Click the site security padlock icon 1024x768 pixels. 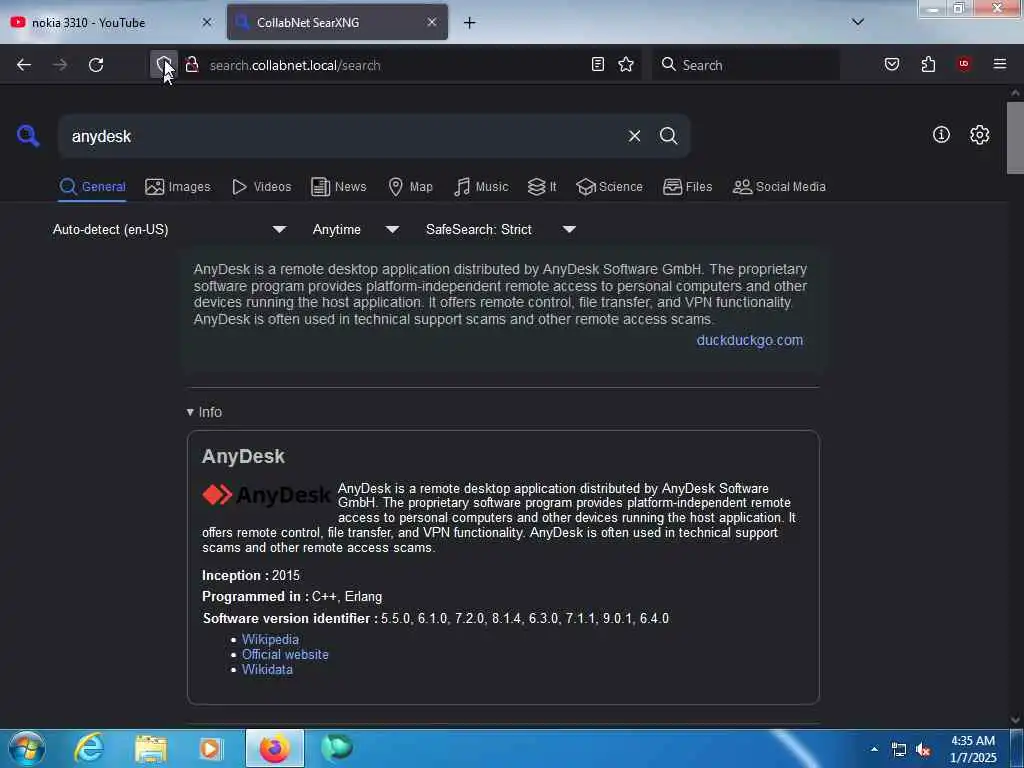pyautogui.click(x=191, y=65)
